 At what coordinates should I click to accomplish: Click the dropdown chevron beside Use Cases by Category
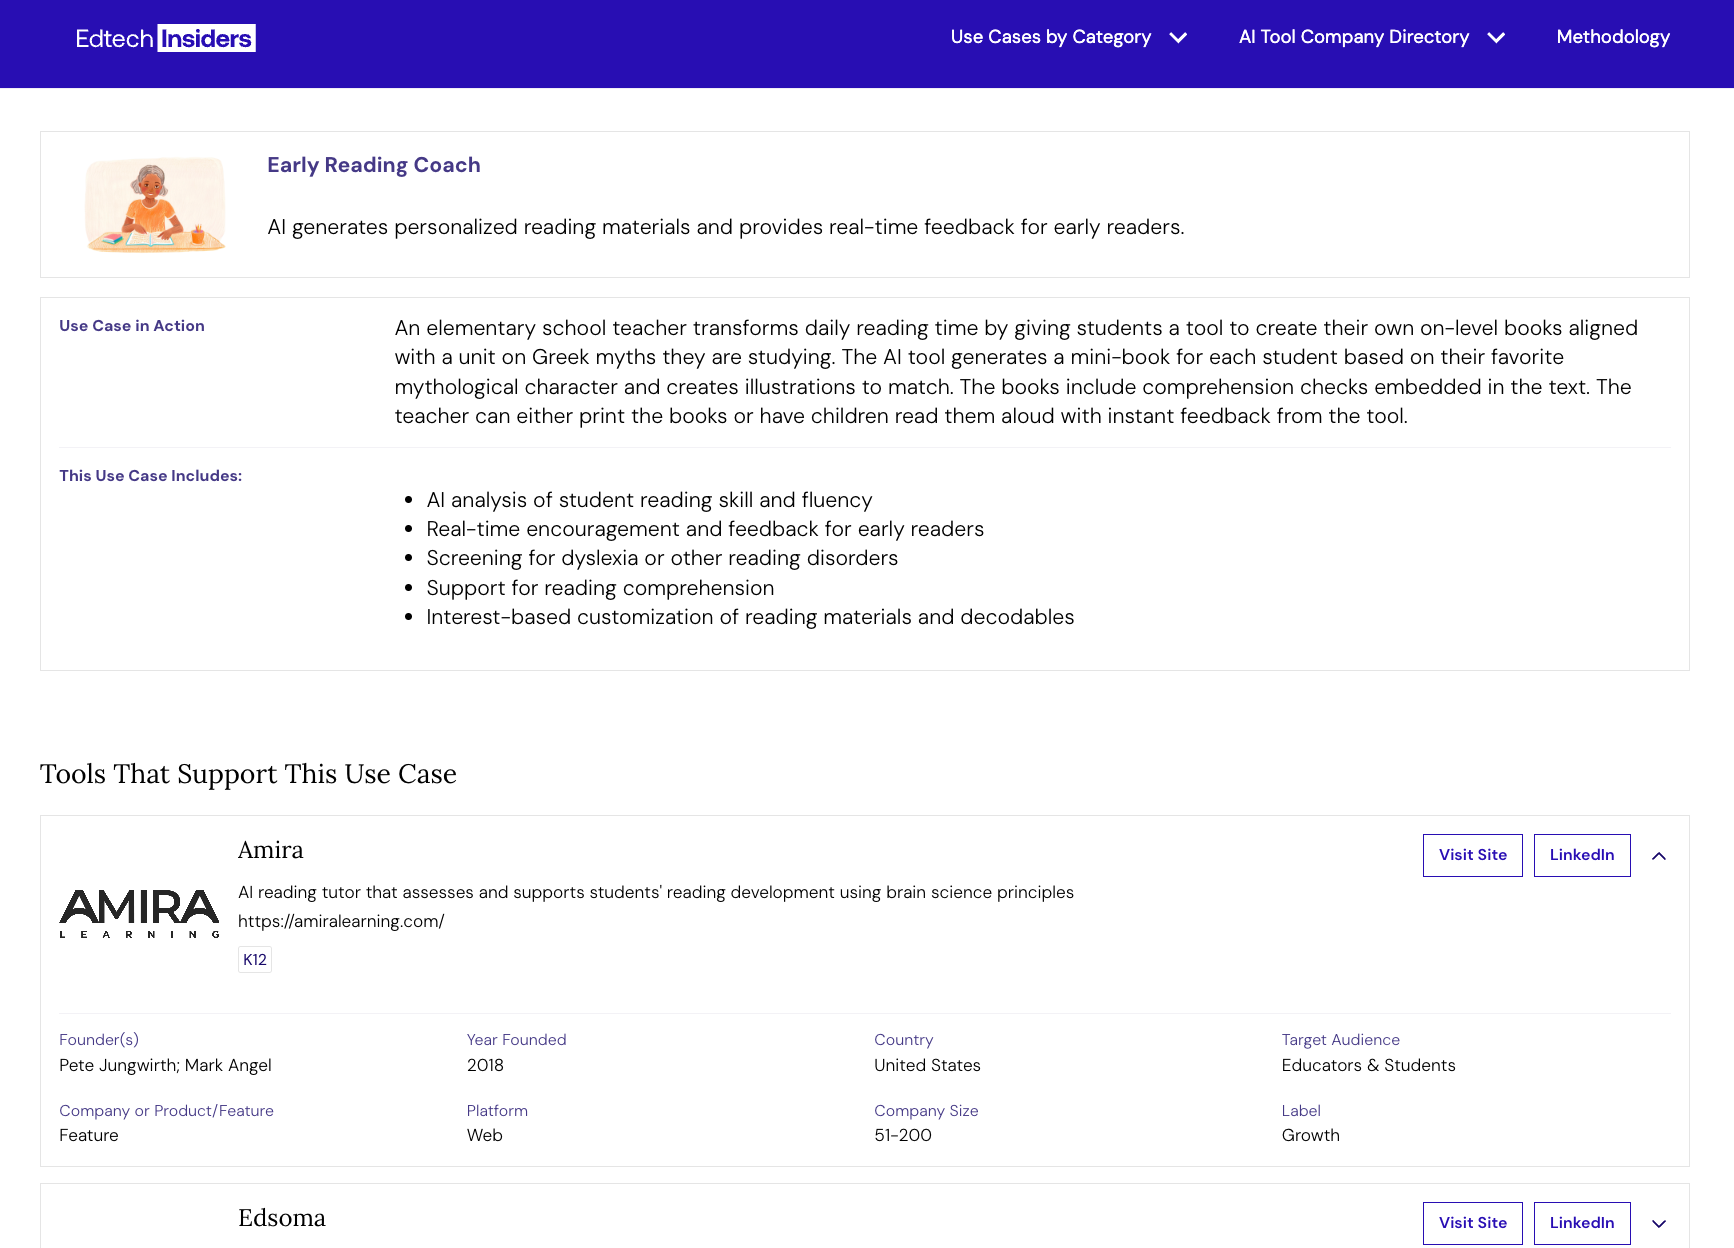[x=1179, y=37]
